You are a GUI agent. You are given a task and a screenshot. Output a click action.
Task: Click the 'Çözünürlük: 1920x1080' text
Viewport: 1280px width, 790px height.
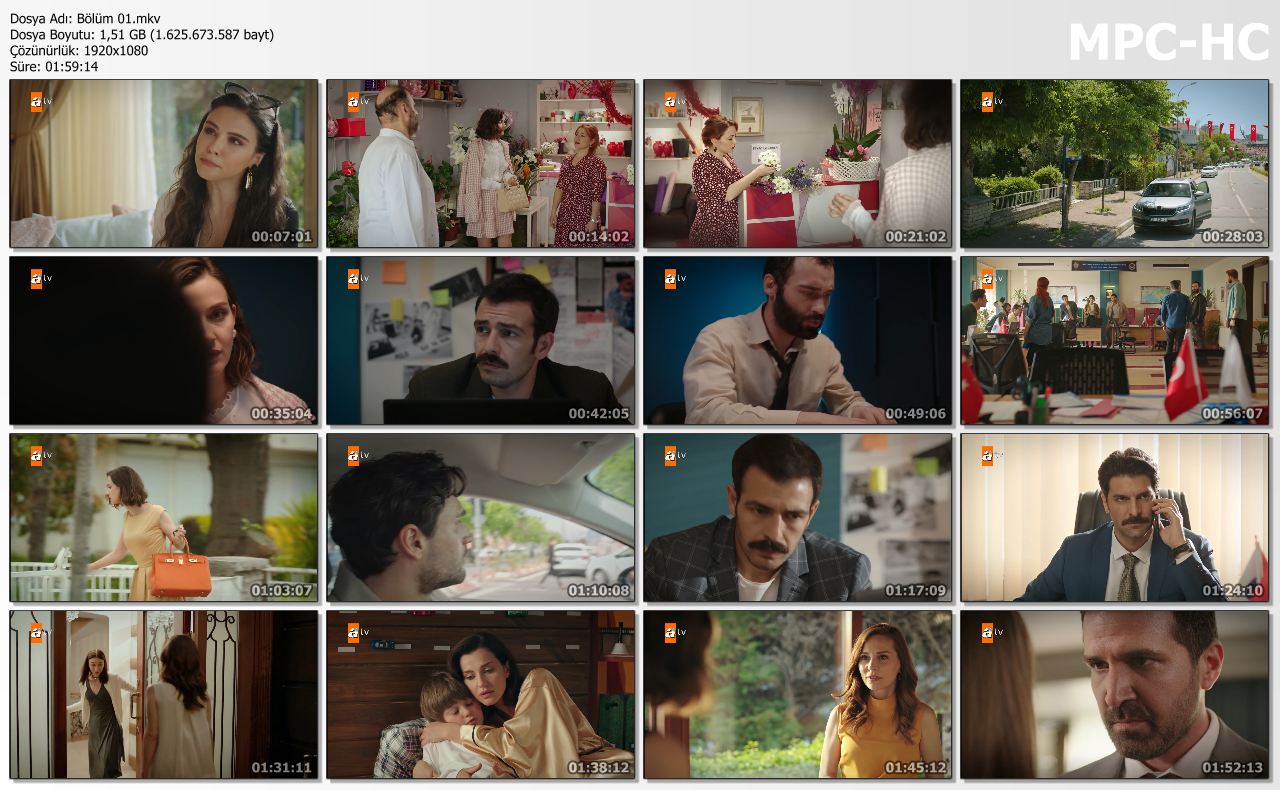click(x=79, y=50)
